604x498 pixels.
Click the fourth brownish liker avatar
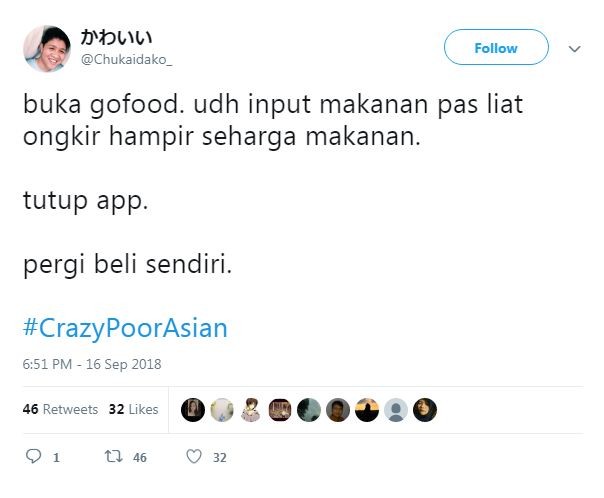[x=280, y=410]
